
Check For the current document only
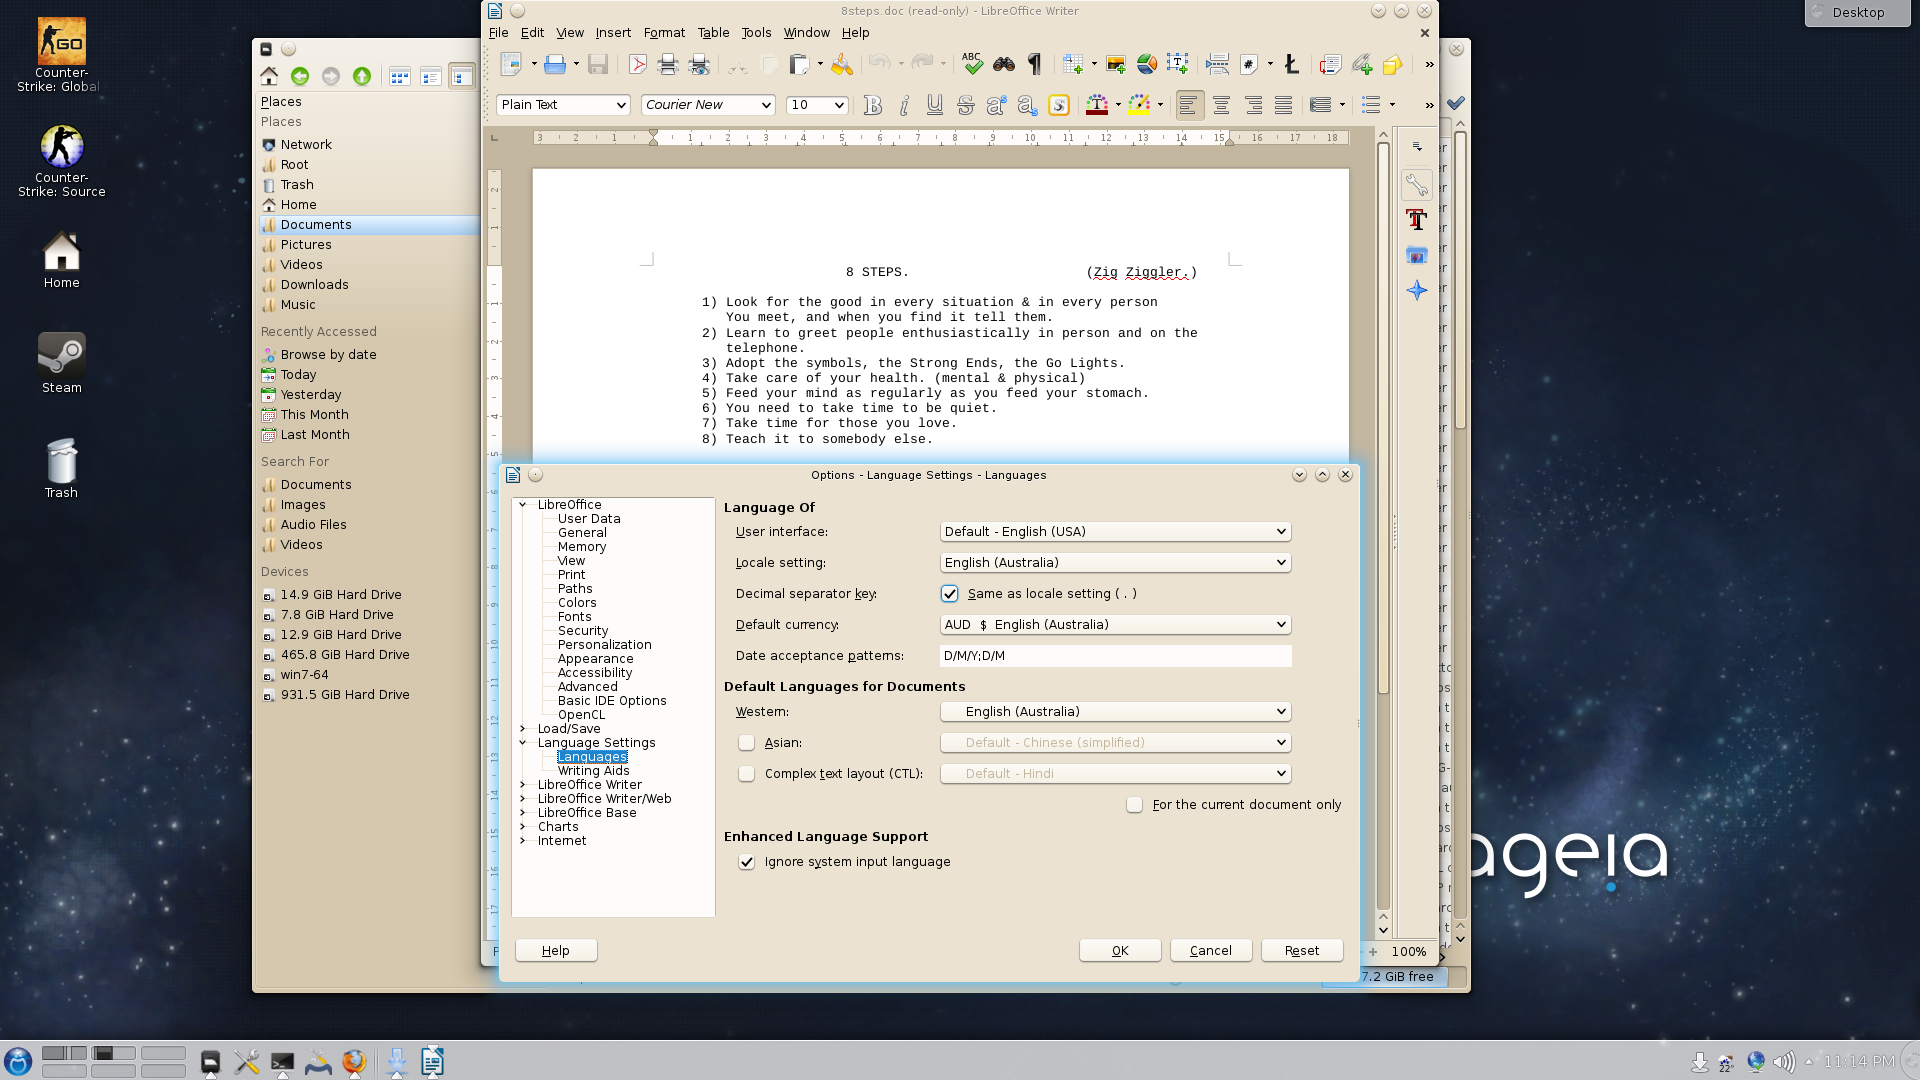click(1134, 805)
